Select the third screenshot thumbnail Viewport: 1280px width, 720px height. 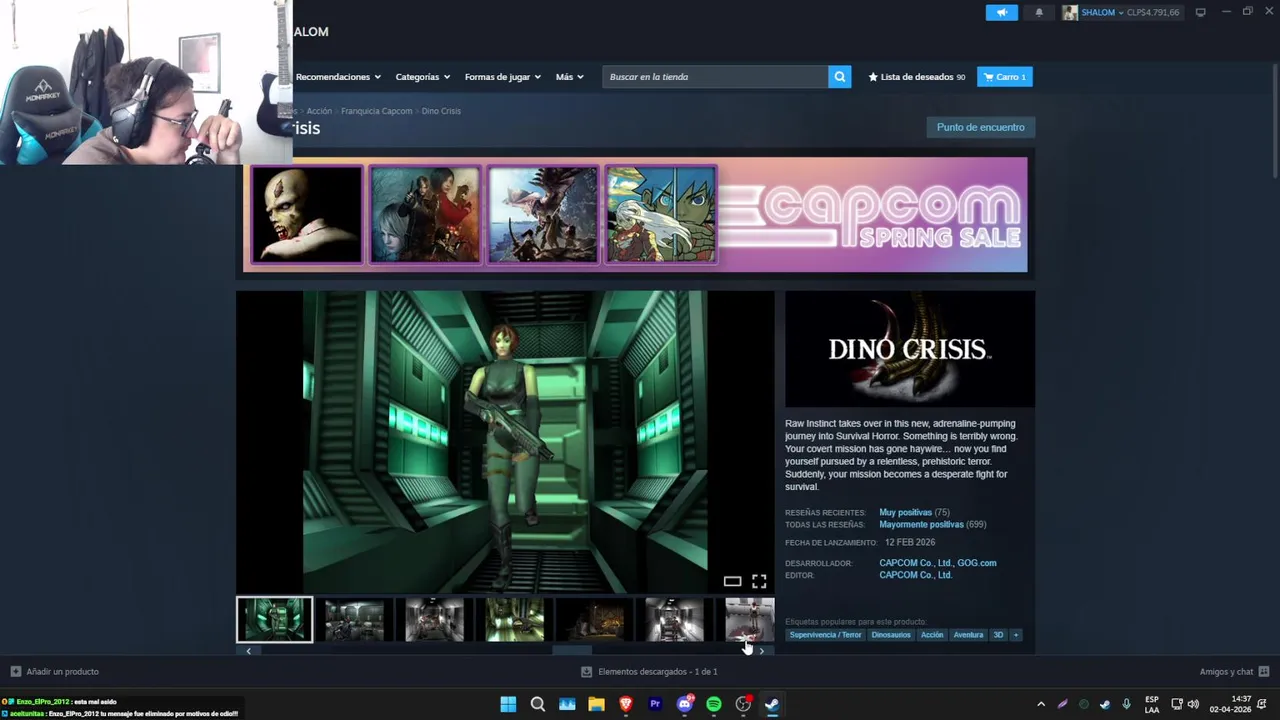tap(434, 620)
